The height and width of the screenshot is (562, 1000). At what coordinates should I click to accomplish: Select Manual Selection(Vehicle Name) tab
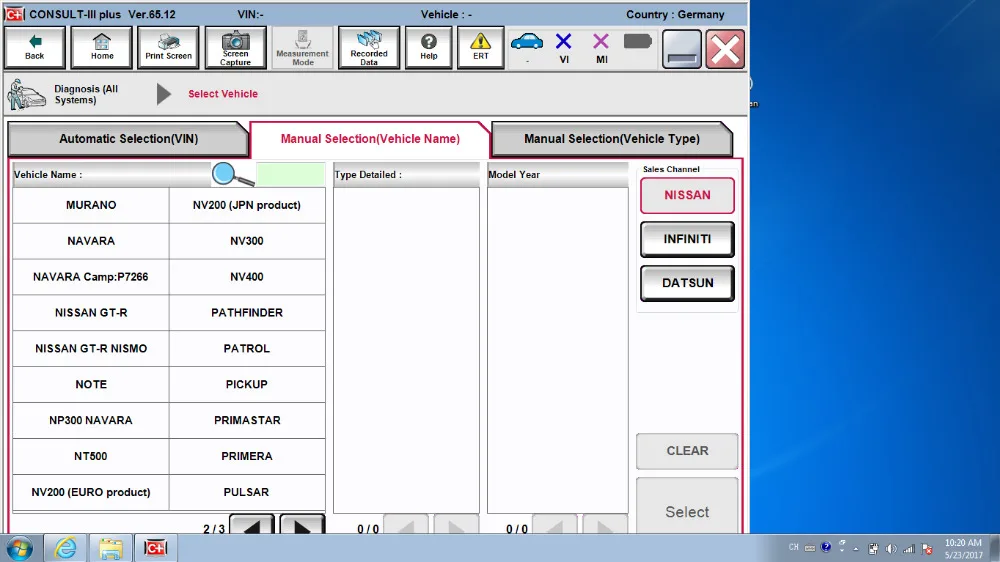click(370, 138)
